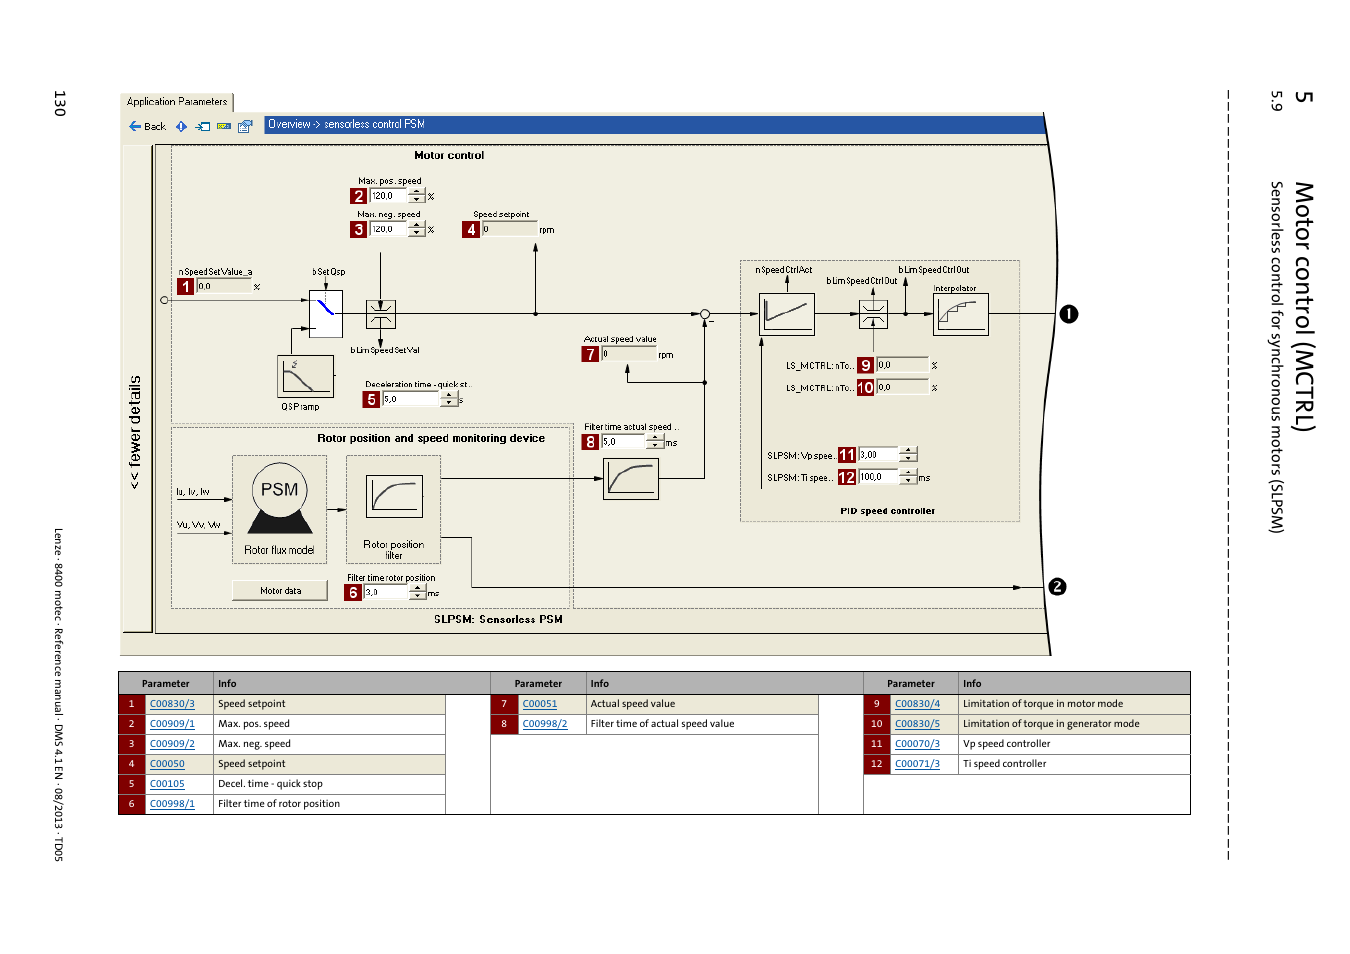Click the 'Motor control' heading text

coord(449,155)
